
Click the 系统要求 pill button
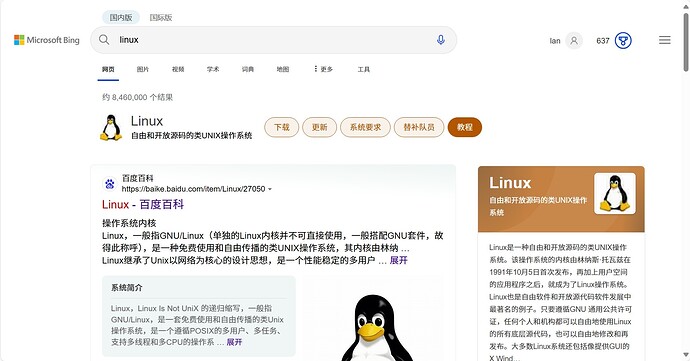[365, 127]
